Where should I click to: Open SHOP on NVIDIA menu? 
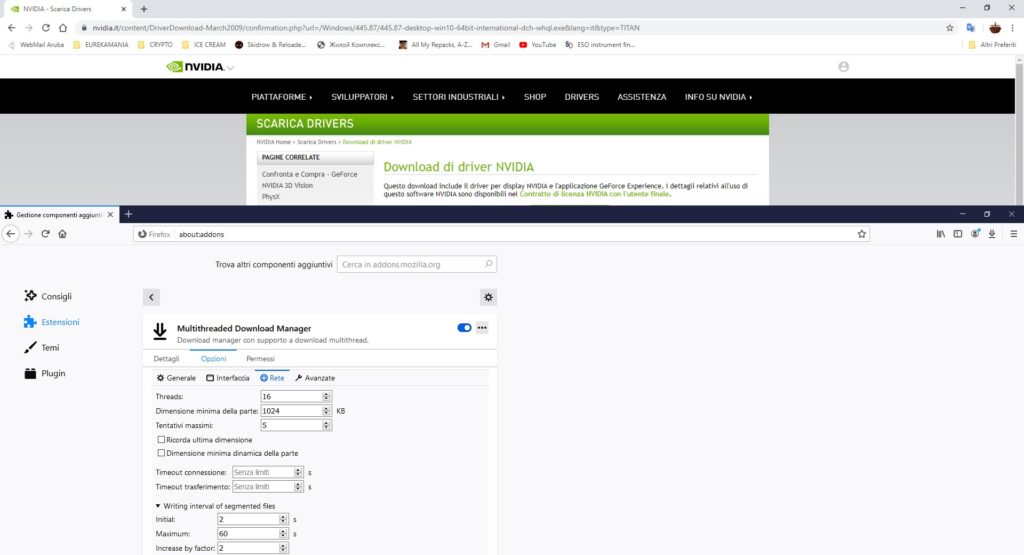tap(535, 97)
